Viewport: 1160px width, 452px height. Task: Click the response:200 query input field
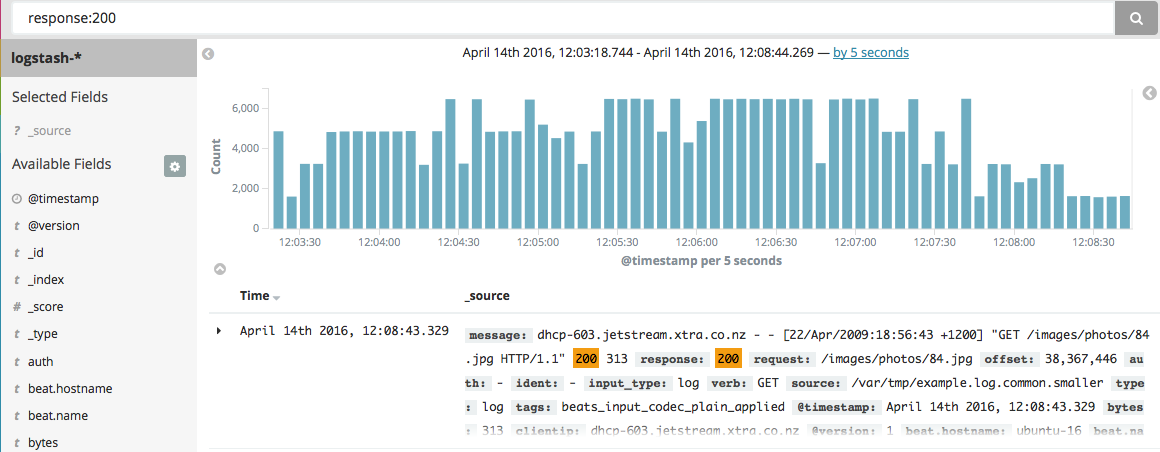coord(563,18)
